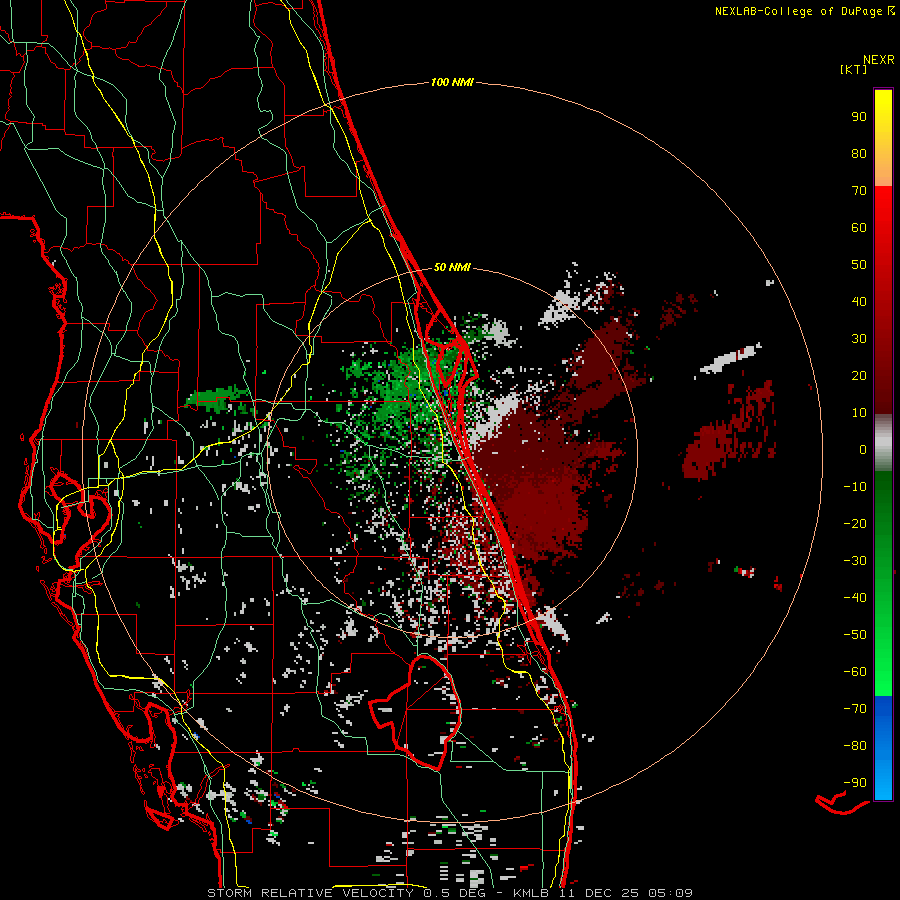Click the 0 value label on the velocity scale
Image resolution: width=900 pixels, height=900 pixels.
(861, 449)
